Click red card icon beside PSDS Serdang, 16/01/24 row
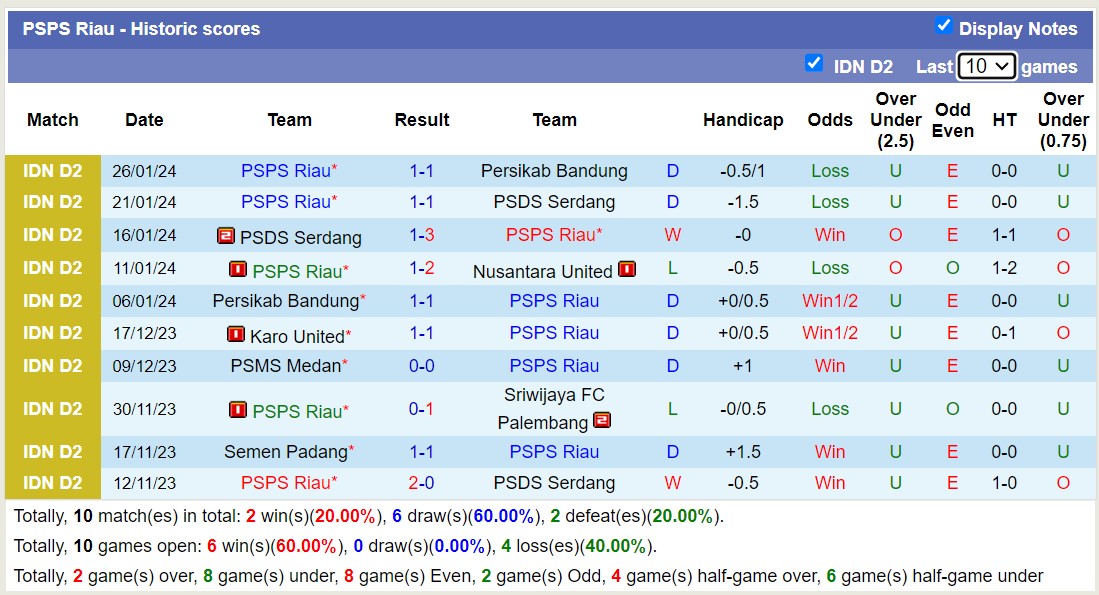The image size is (1099, 595). pos(226,237)
